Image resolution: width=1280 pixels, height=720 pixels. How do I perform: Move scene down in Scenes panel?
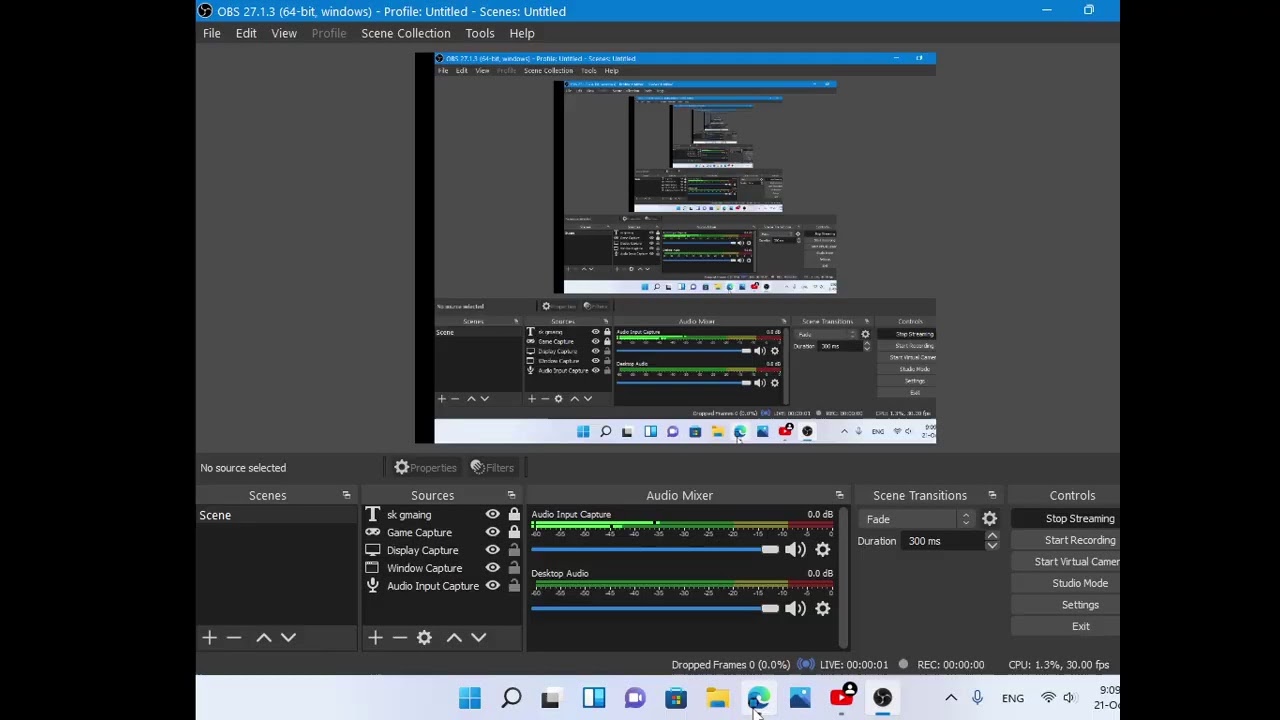pos(288,637)
